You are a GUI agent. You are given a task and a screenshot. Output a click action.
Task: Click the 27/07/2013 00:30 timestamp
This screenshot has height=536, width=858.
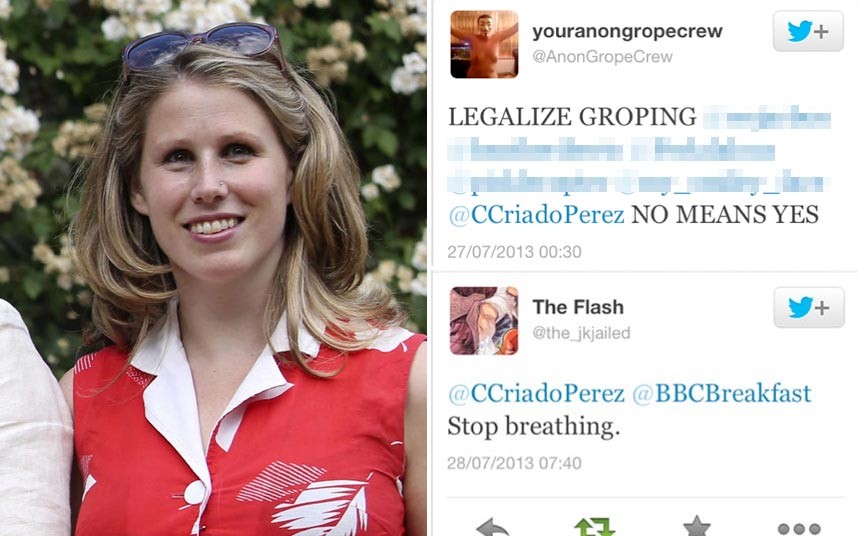(514, 252)
